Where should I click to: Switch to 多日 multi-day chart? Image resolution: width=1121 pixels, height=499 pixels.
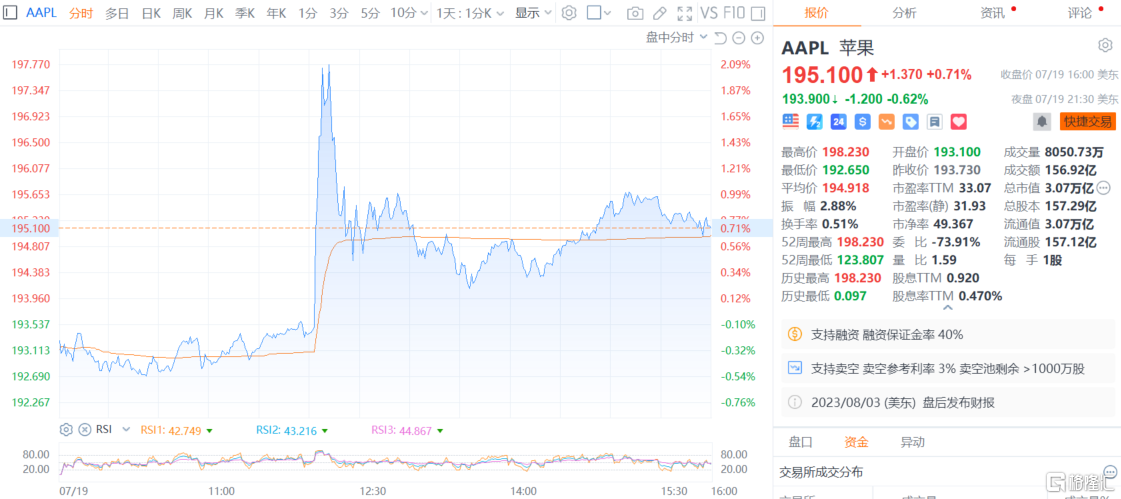pos(117,13)
